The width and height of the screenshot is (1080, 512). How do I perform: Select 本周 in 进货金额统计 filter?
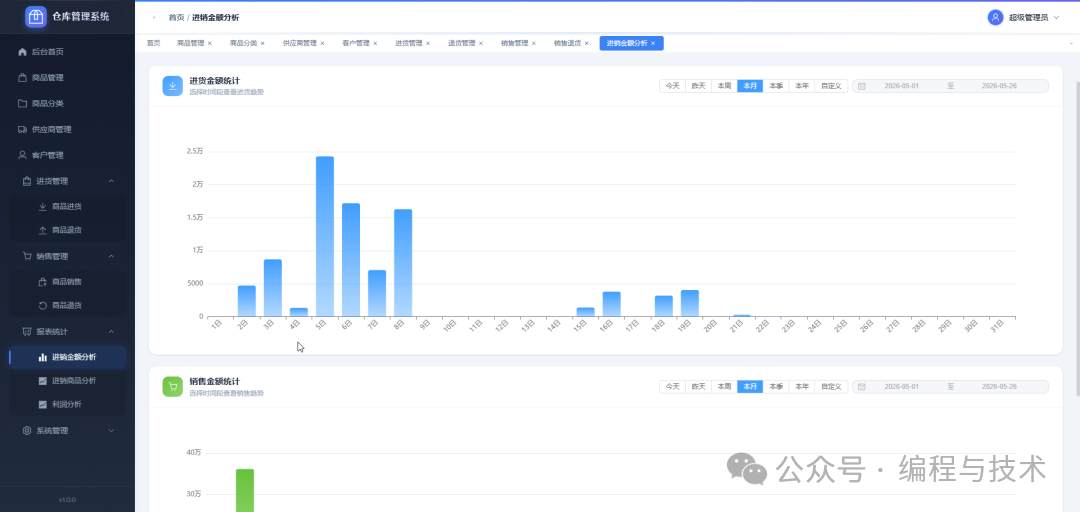tap(724, 86)
